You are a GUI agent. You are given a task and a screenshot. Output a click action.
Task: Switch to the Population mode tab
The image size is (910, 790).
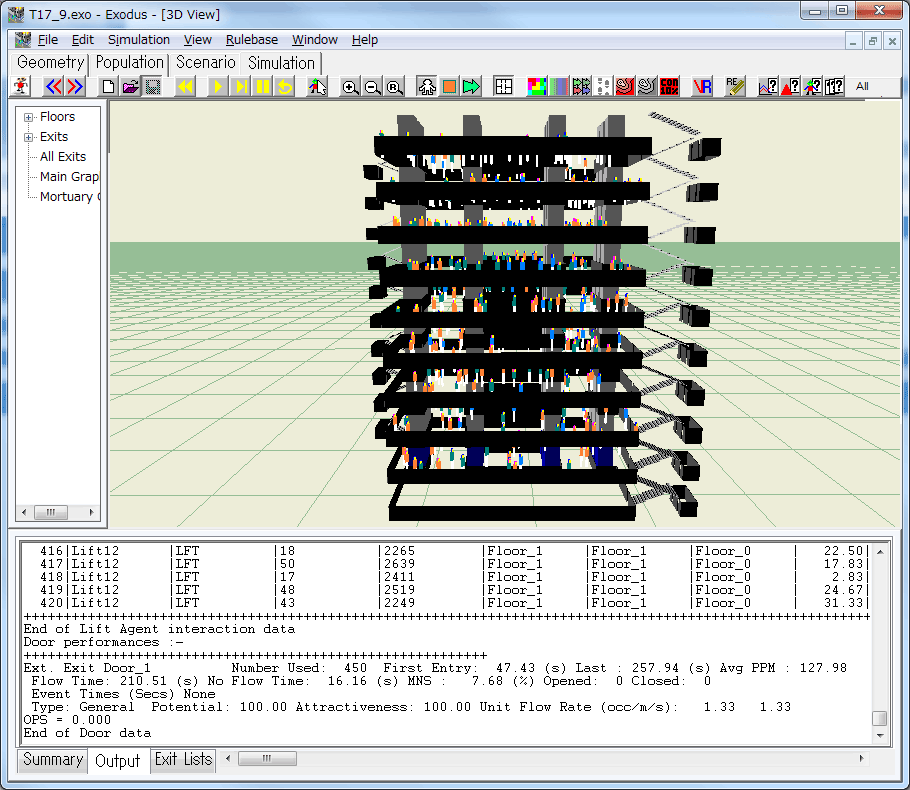pos(130,62)
